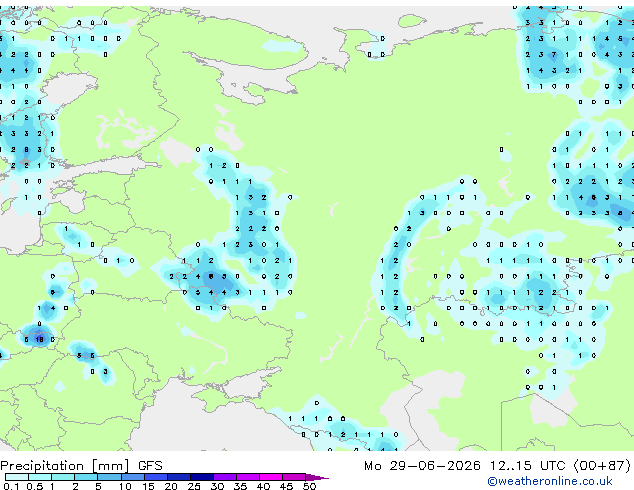
Task: Click the '45' legend scale label
Action: pyautogui.click(x=286, y=486)
